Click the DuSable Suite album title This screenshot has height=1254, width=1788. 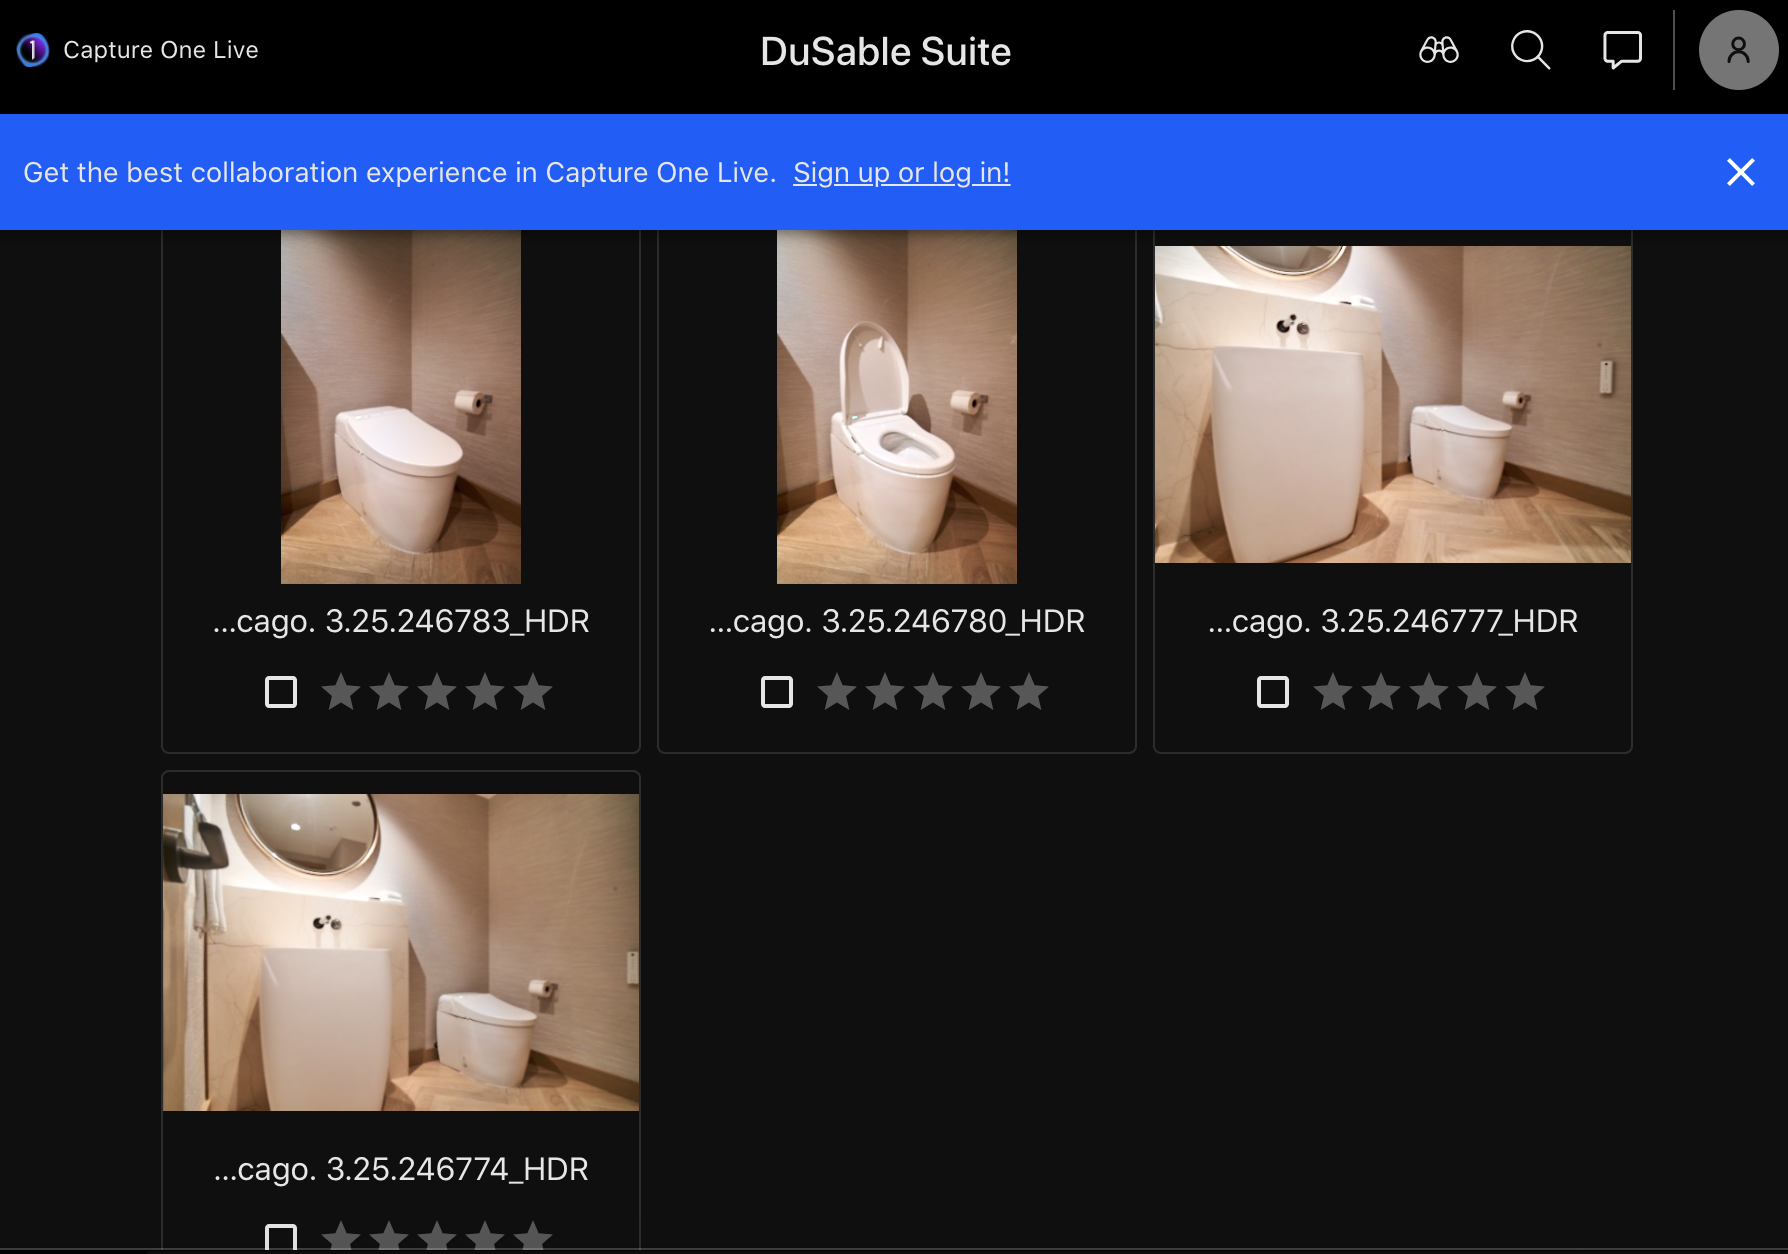(x=885, y=51)
